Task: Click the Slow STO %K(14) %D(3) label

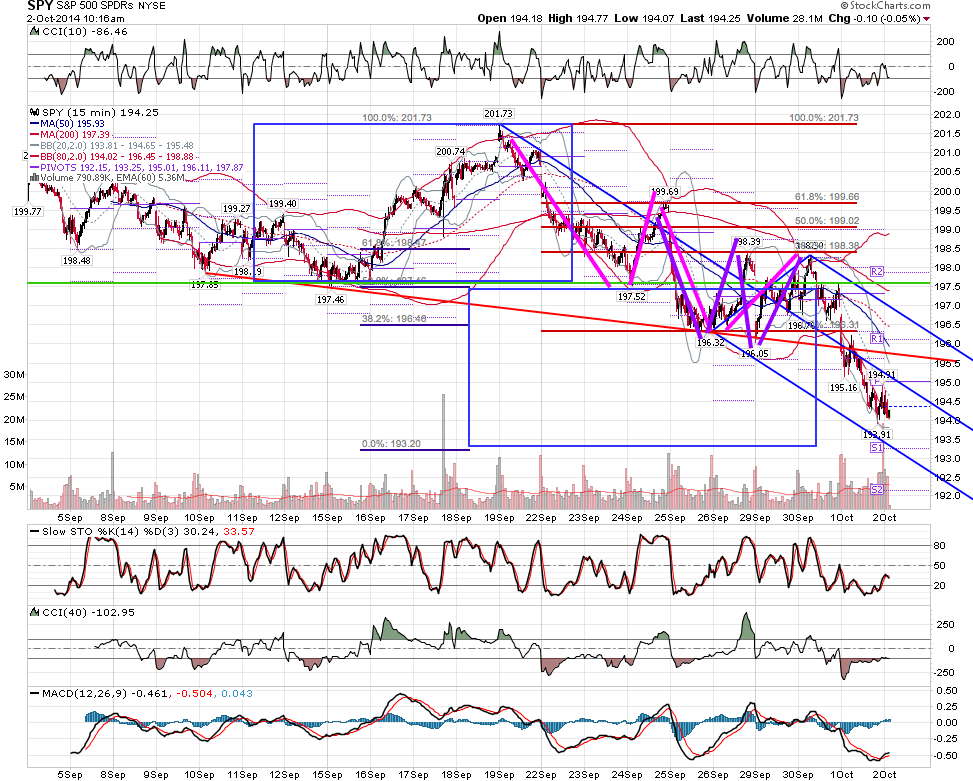Action: (148, 532)
